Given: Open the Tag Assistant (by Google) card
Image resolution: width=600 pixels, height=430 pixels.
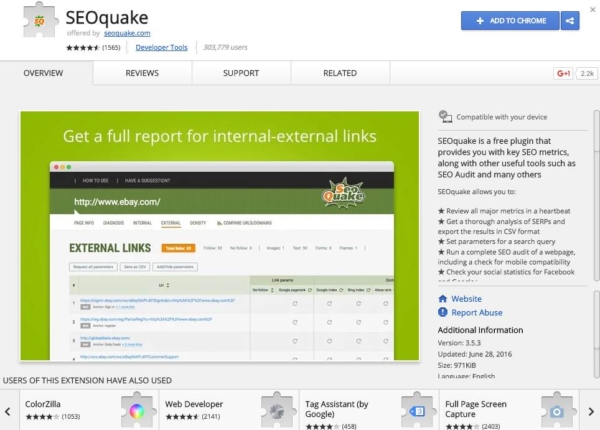Looking at the screenshot, I should (369, 410).
